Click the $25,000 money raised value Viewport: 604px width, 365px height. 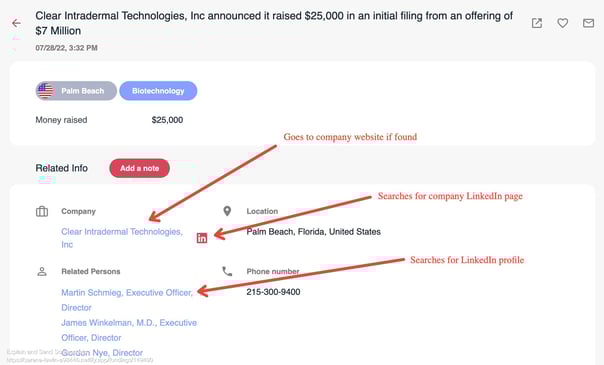coord(167,120)
